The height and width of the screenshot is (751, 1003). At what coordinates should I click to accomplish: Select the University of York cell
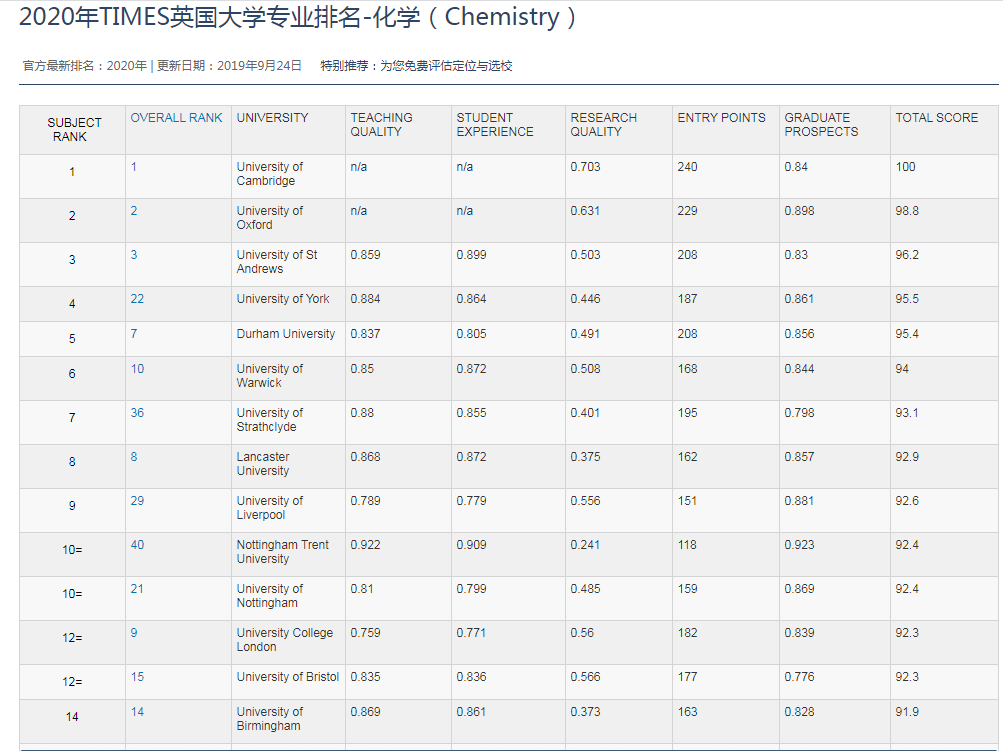pos(288,304)
